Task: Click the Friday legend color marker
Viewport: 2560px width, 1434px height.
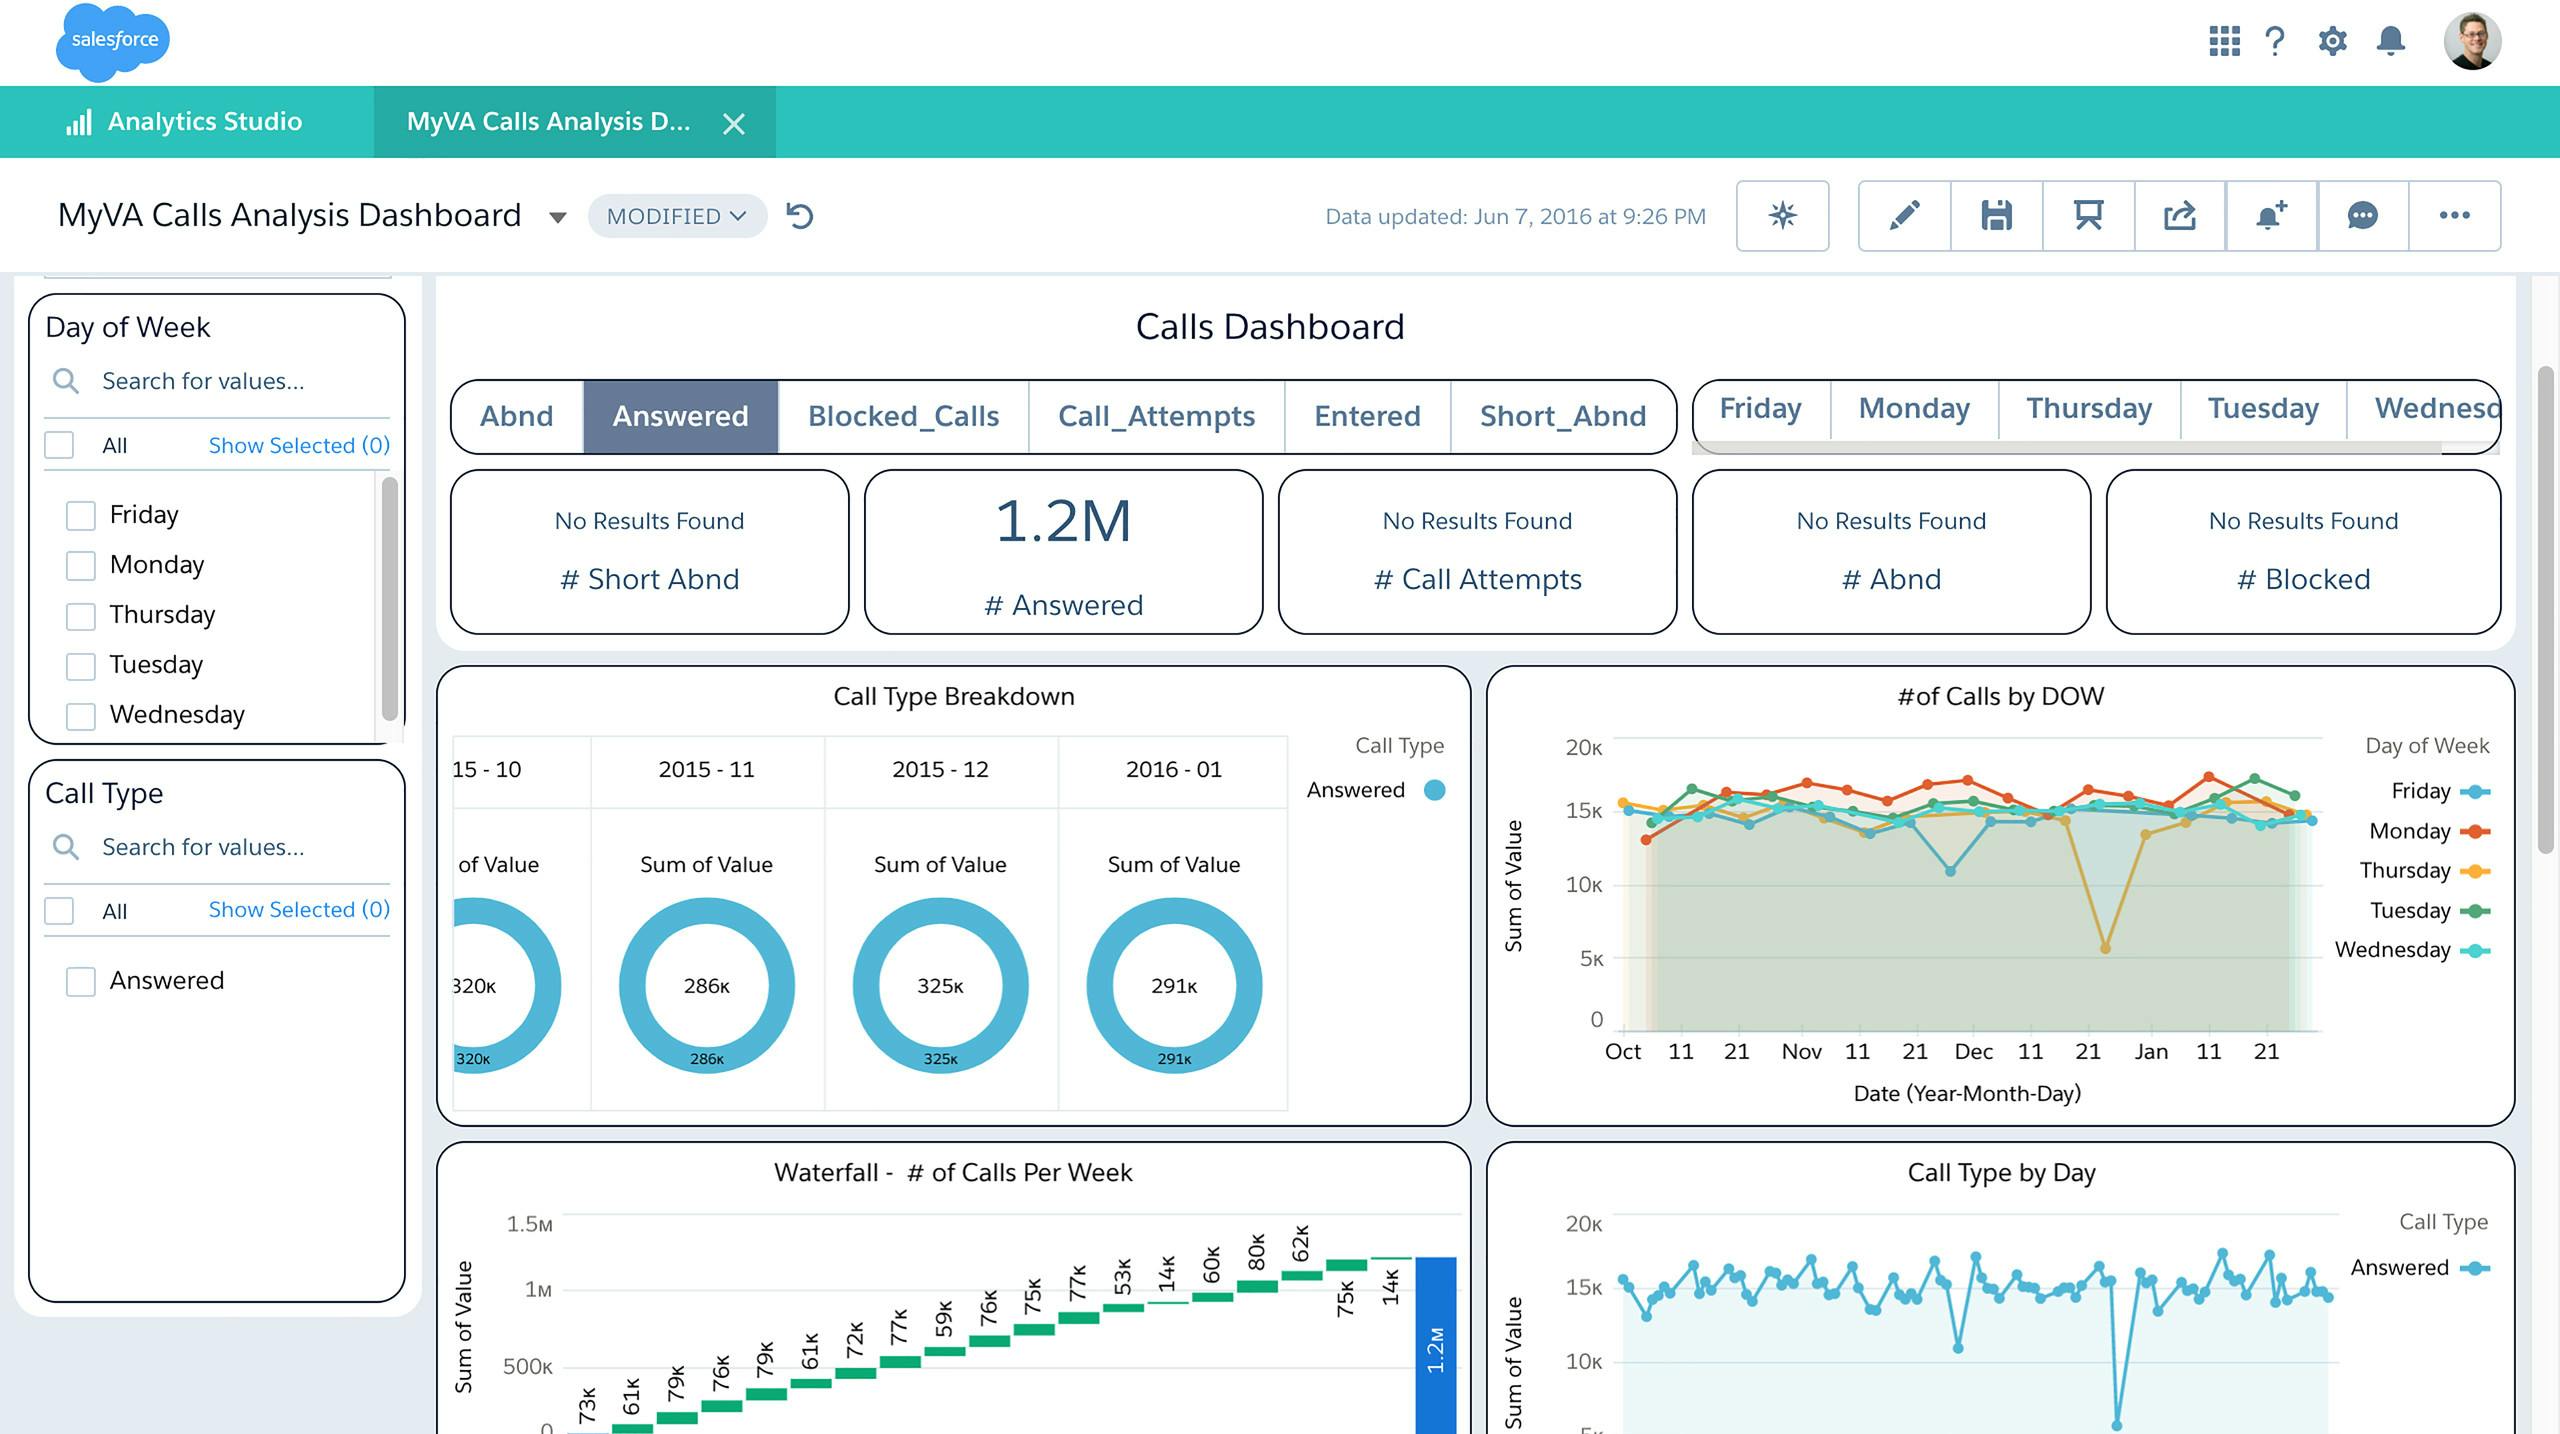Action: (x=2475, y=792)
